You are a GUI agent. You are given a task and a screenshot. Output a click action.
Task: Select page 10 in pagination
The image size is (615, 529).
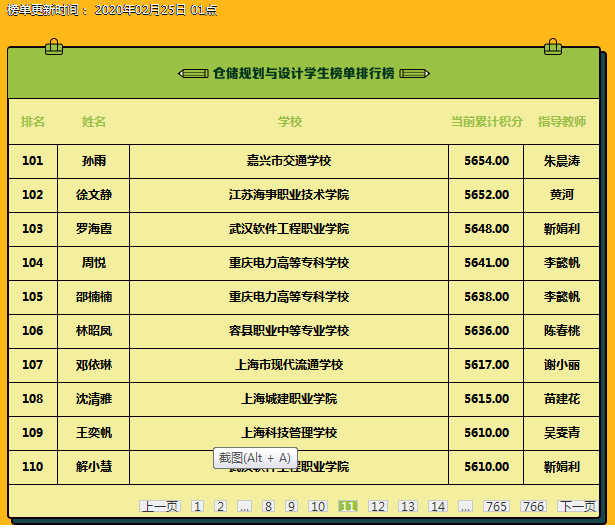(318, 507)
